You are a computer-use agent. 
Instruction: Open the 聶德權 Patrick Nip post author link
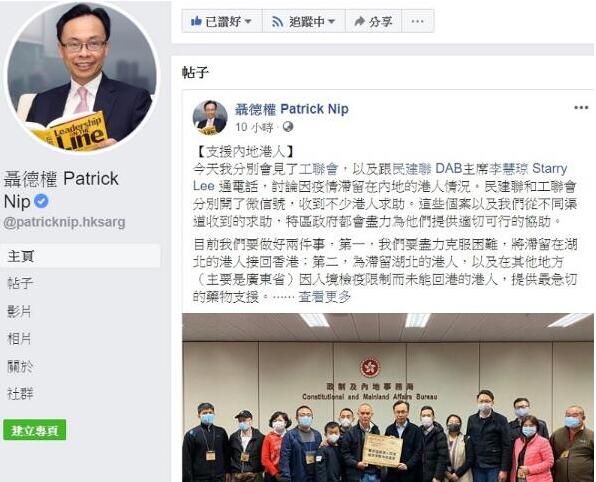pos(292,109)
